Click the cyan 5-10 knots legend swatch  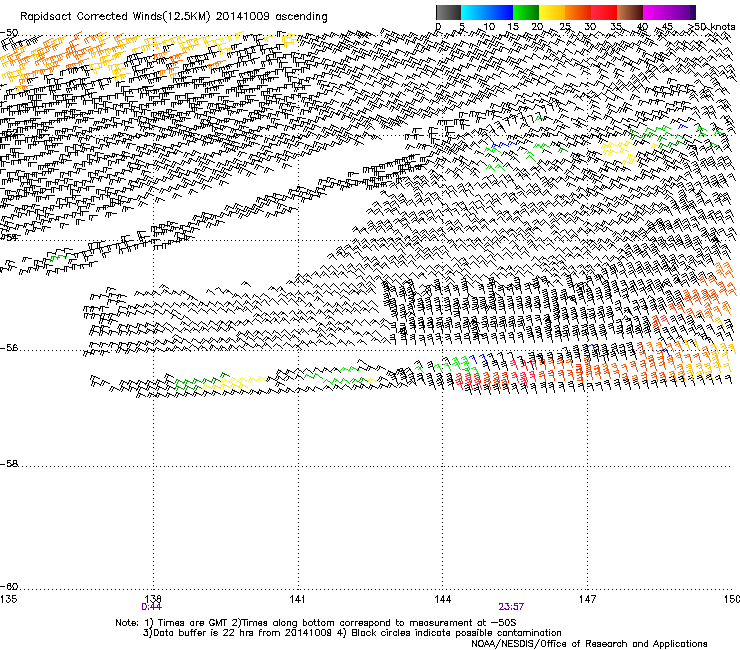[474, 12]
